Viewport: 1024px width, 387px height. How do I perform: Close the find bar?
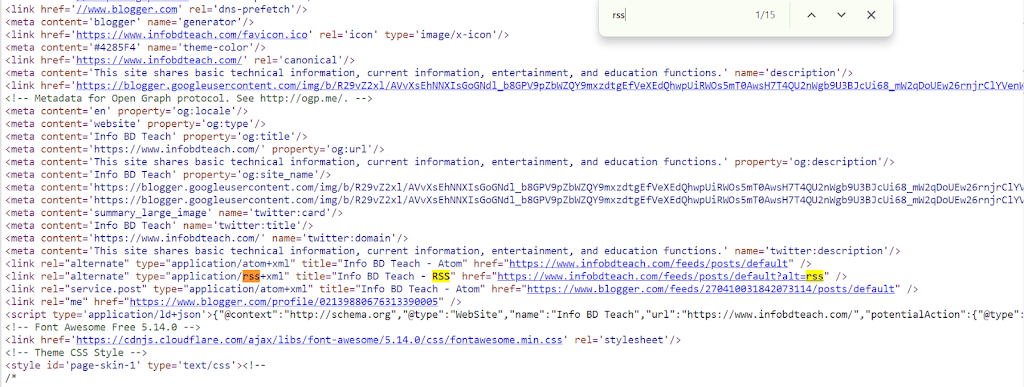click(871, 15)
